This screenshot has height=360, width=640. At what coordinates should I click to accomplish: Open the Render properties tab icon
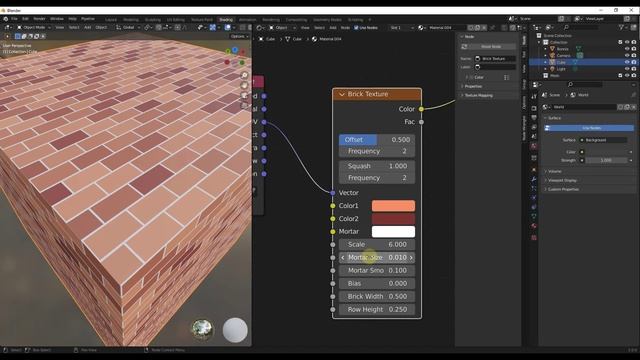point(534,108)
